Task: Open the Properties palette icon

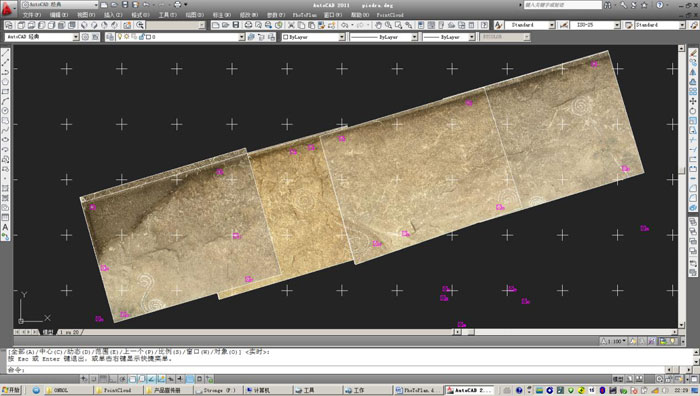Action: coord(421,25)
